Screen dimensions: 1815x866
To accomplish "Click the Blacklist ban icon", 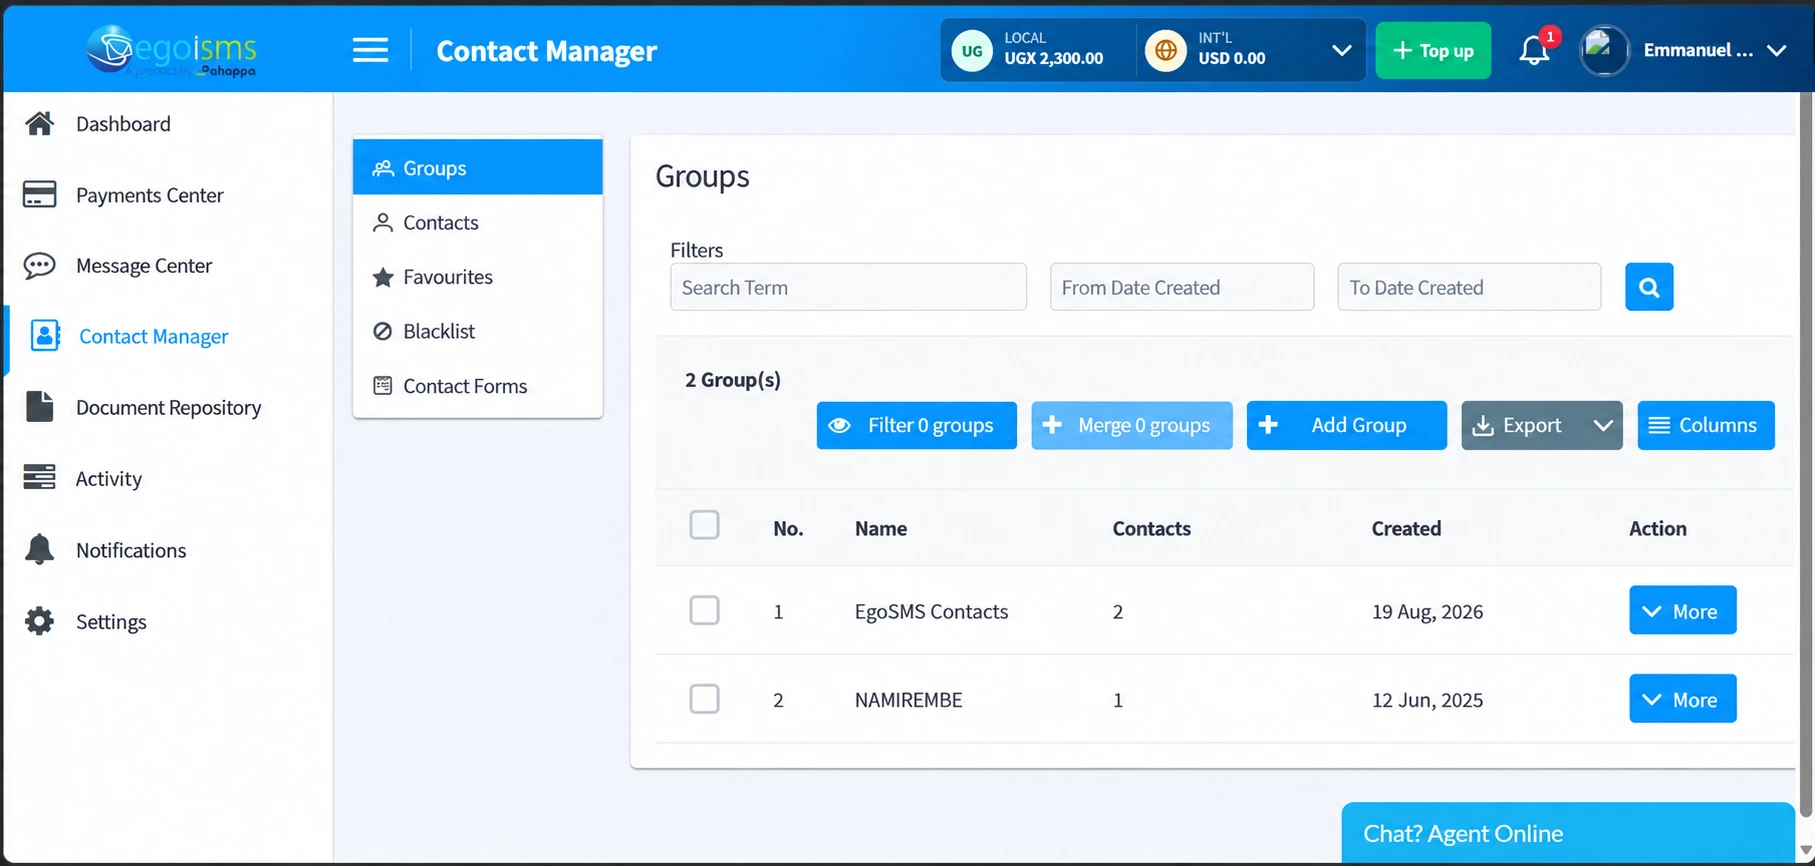I will [x=383, y=331].
